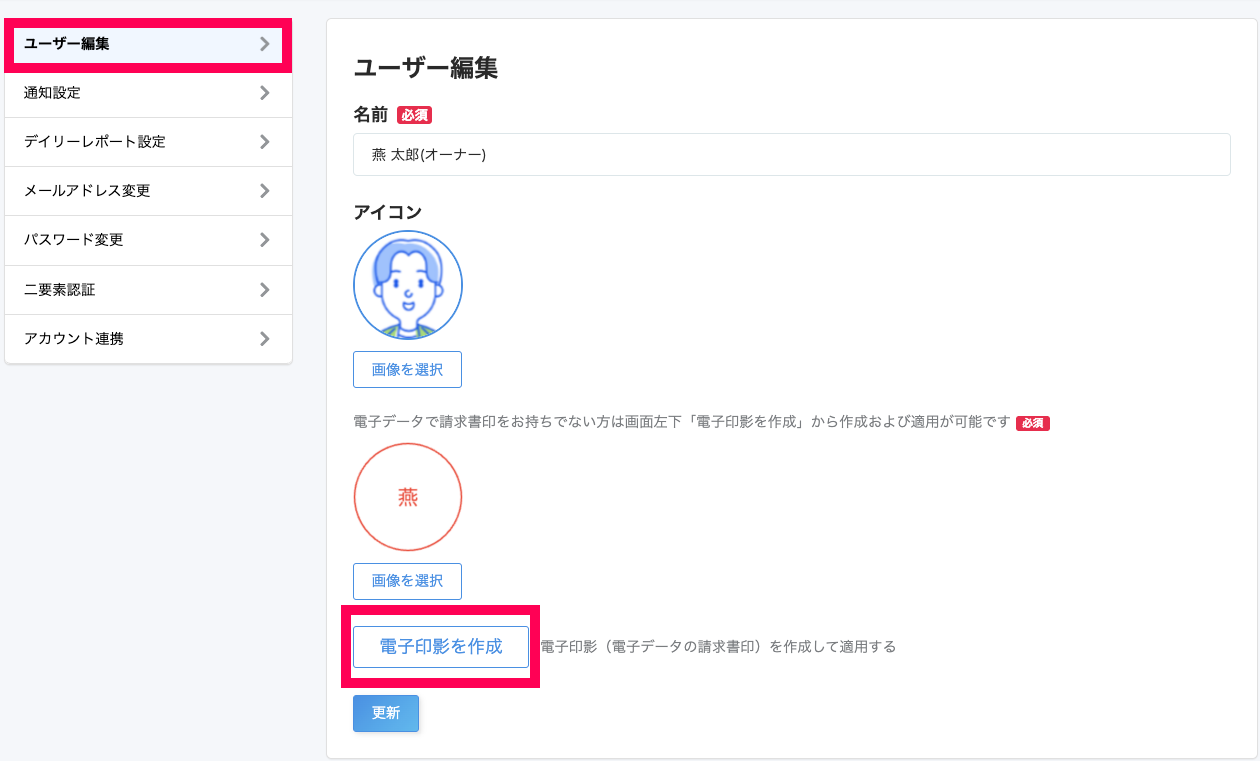The width and height of the screenshot is (1260, 761).
Task: Select メールアドレス変更 menu item
Action: click(x=148, y=191)
